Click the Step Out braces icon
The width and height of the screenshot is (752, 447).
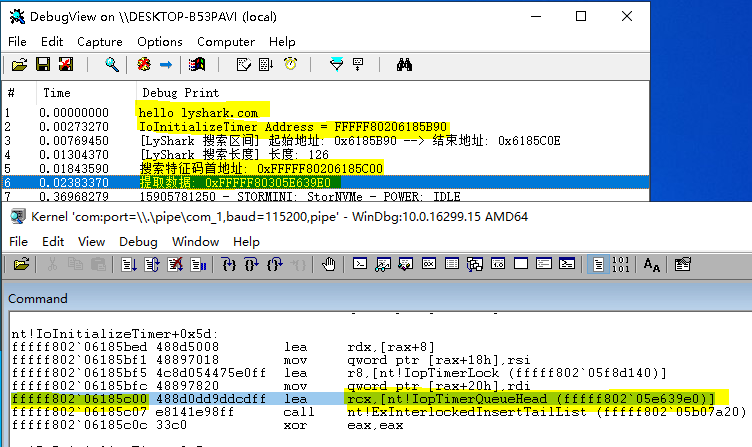tap(275, 264)
